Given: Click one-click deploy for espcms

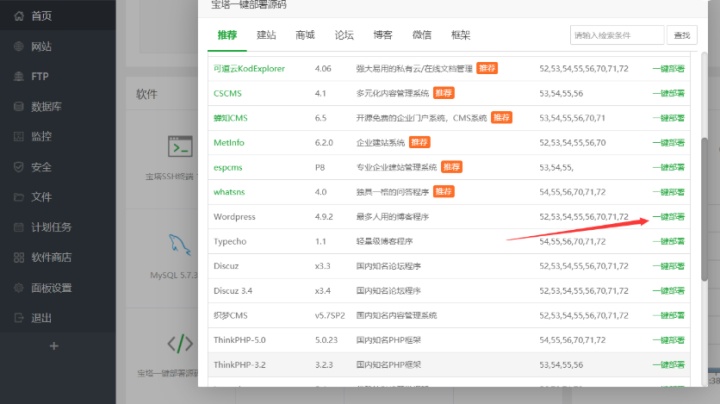Looking at the screenshot, I should tap(669, 167).
